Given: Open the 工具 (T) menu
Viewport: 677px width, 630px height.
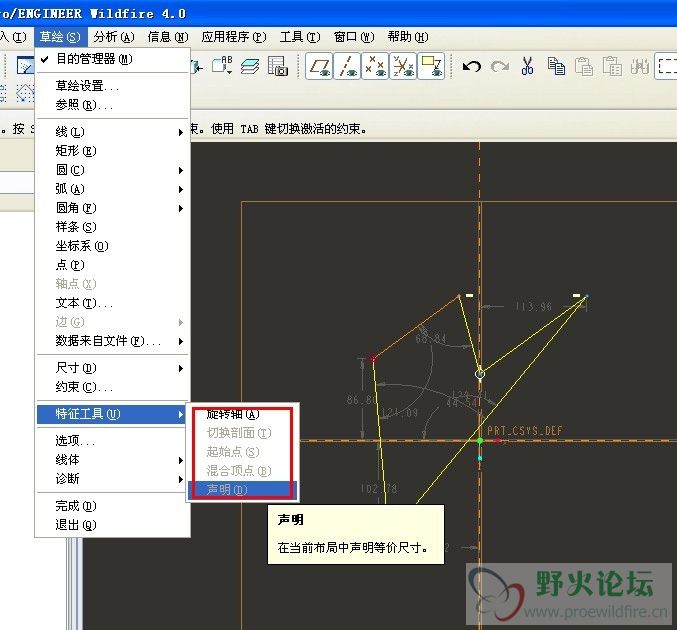Looking at the screenshot, I should 300,37.
